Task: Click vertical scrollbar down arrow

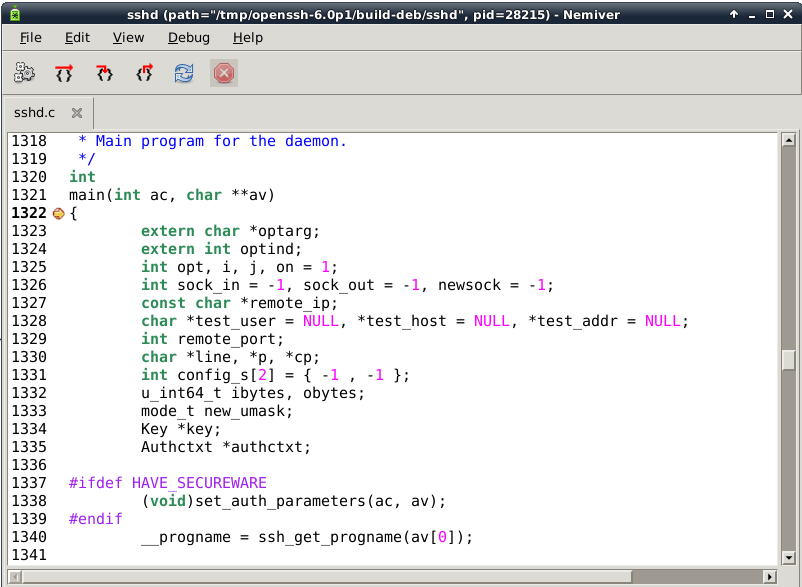Action: pyautogui.click(x=788, y=557)
